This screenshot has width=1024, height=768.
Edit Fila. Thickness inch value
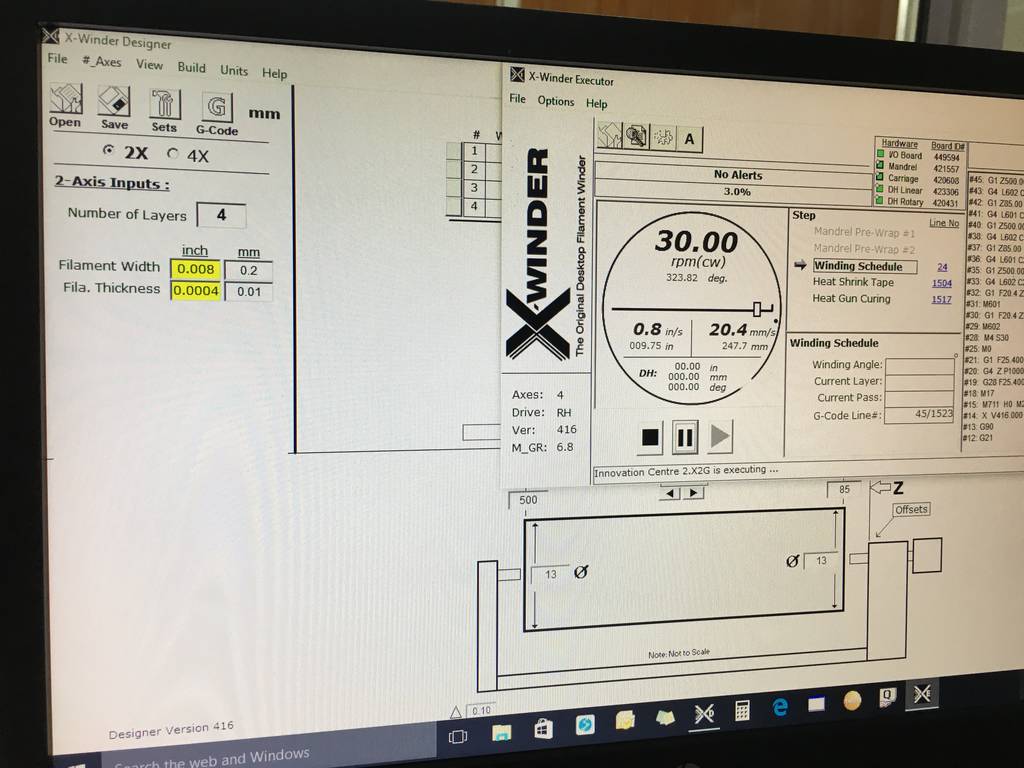click(195, 291)
